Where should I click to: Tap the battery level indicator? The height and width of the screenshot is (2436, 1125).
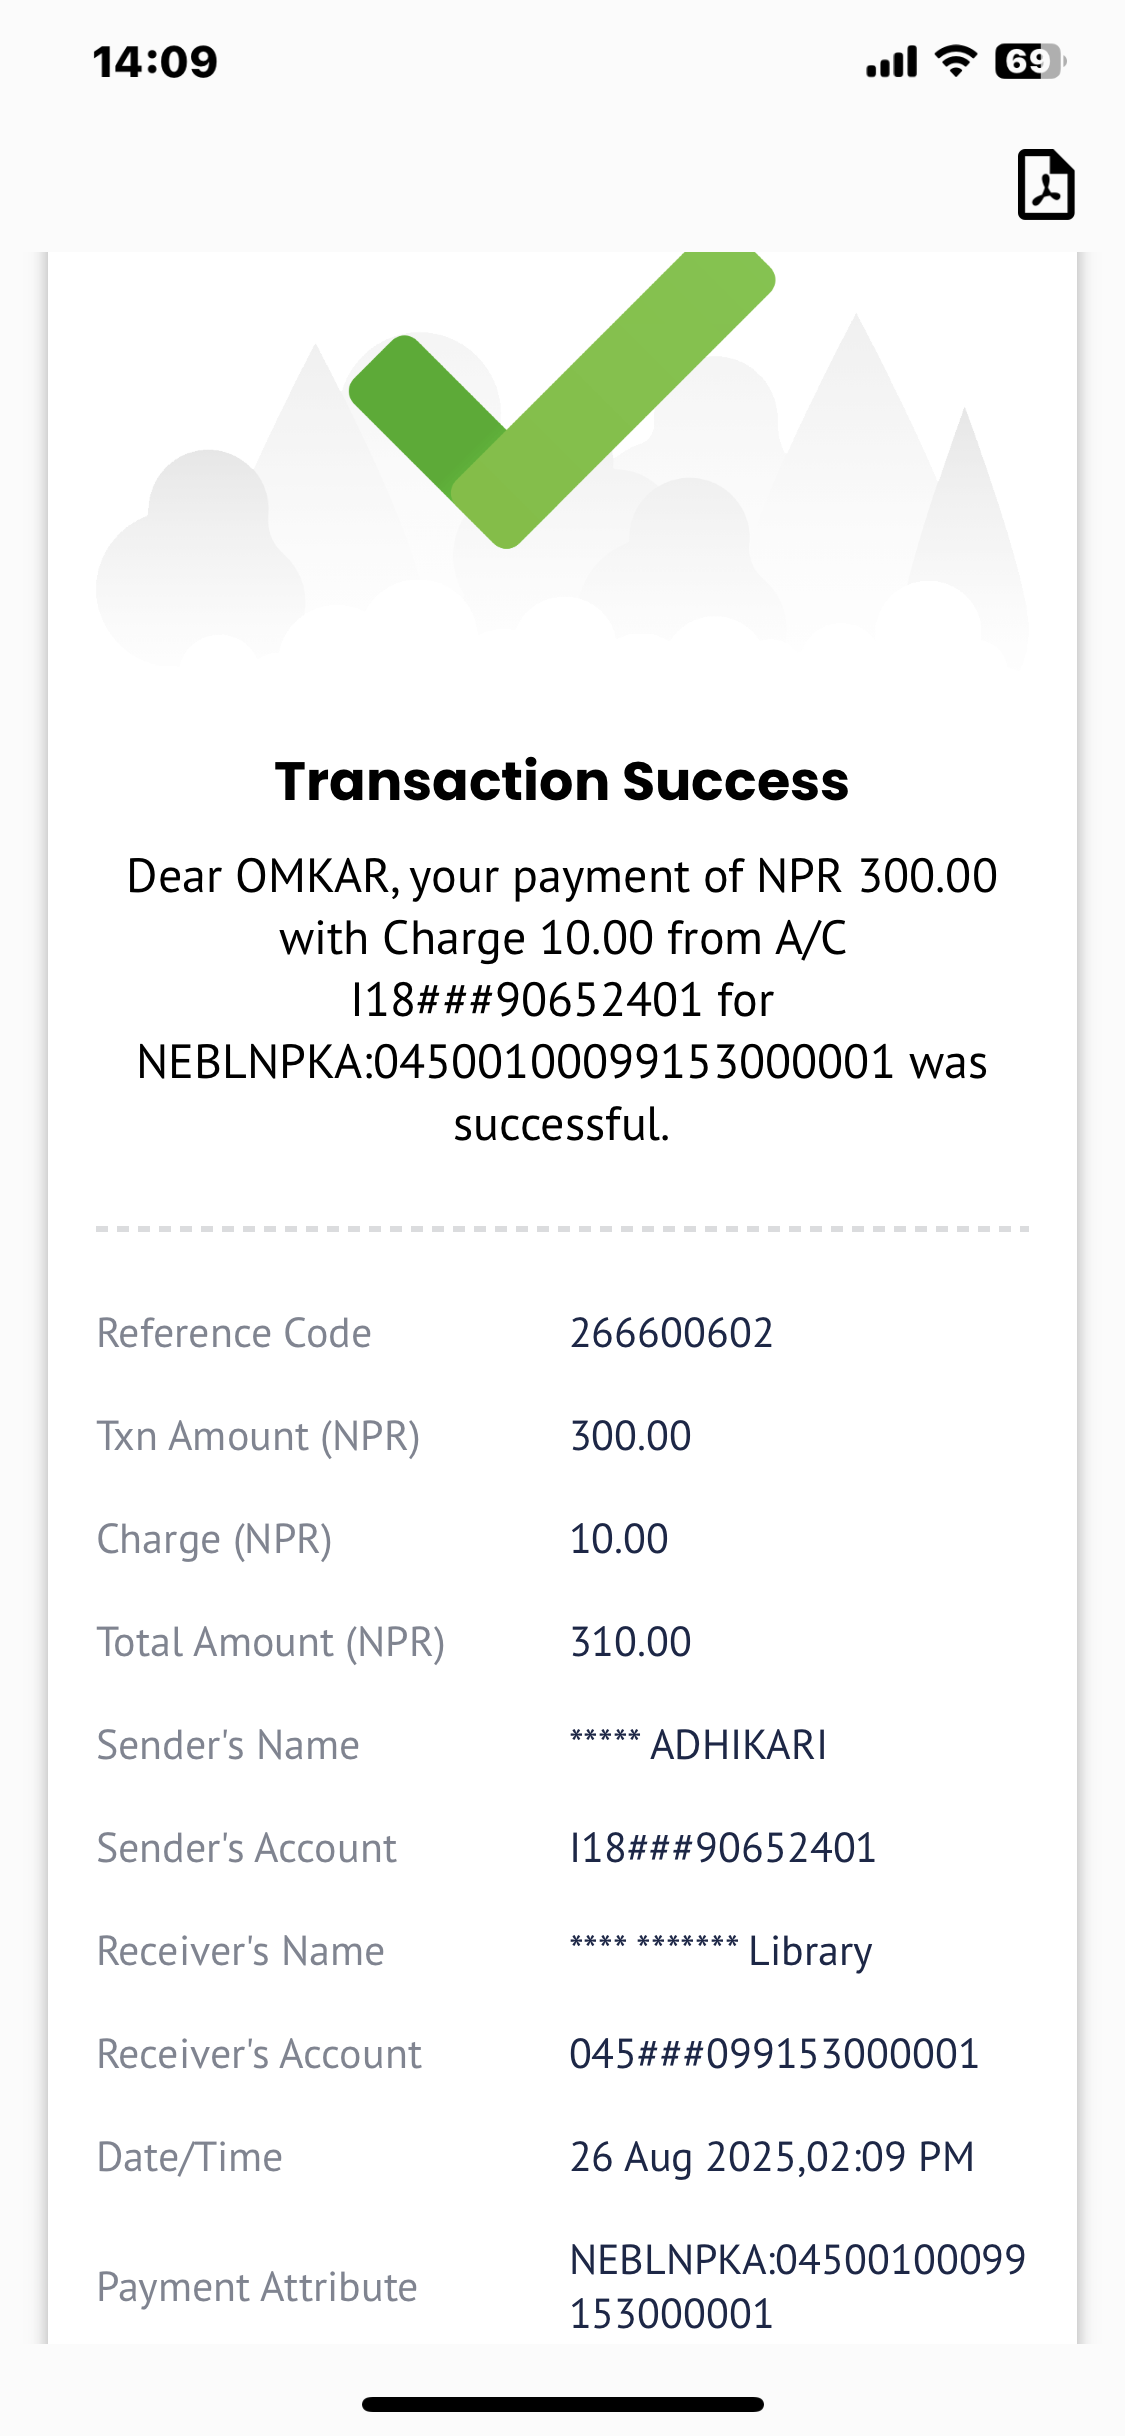point(1030,61)
